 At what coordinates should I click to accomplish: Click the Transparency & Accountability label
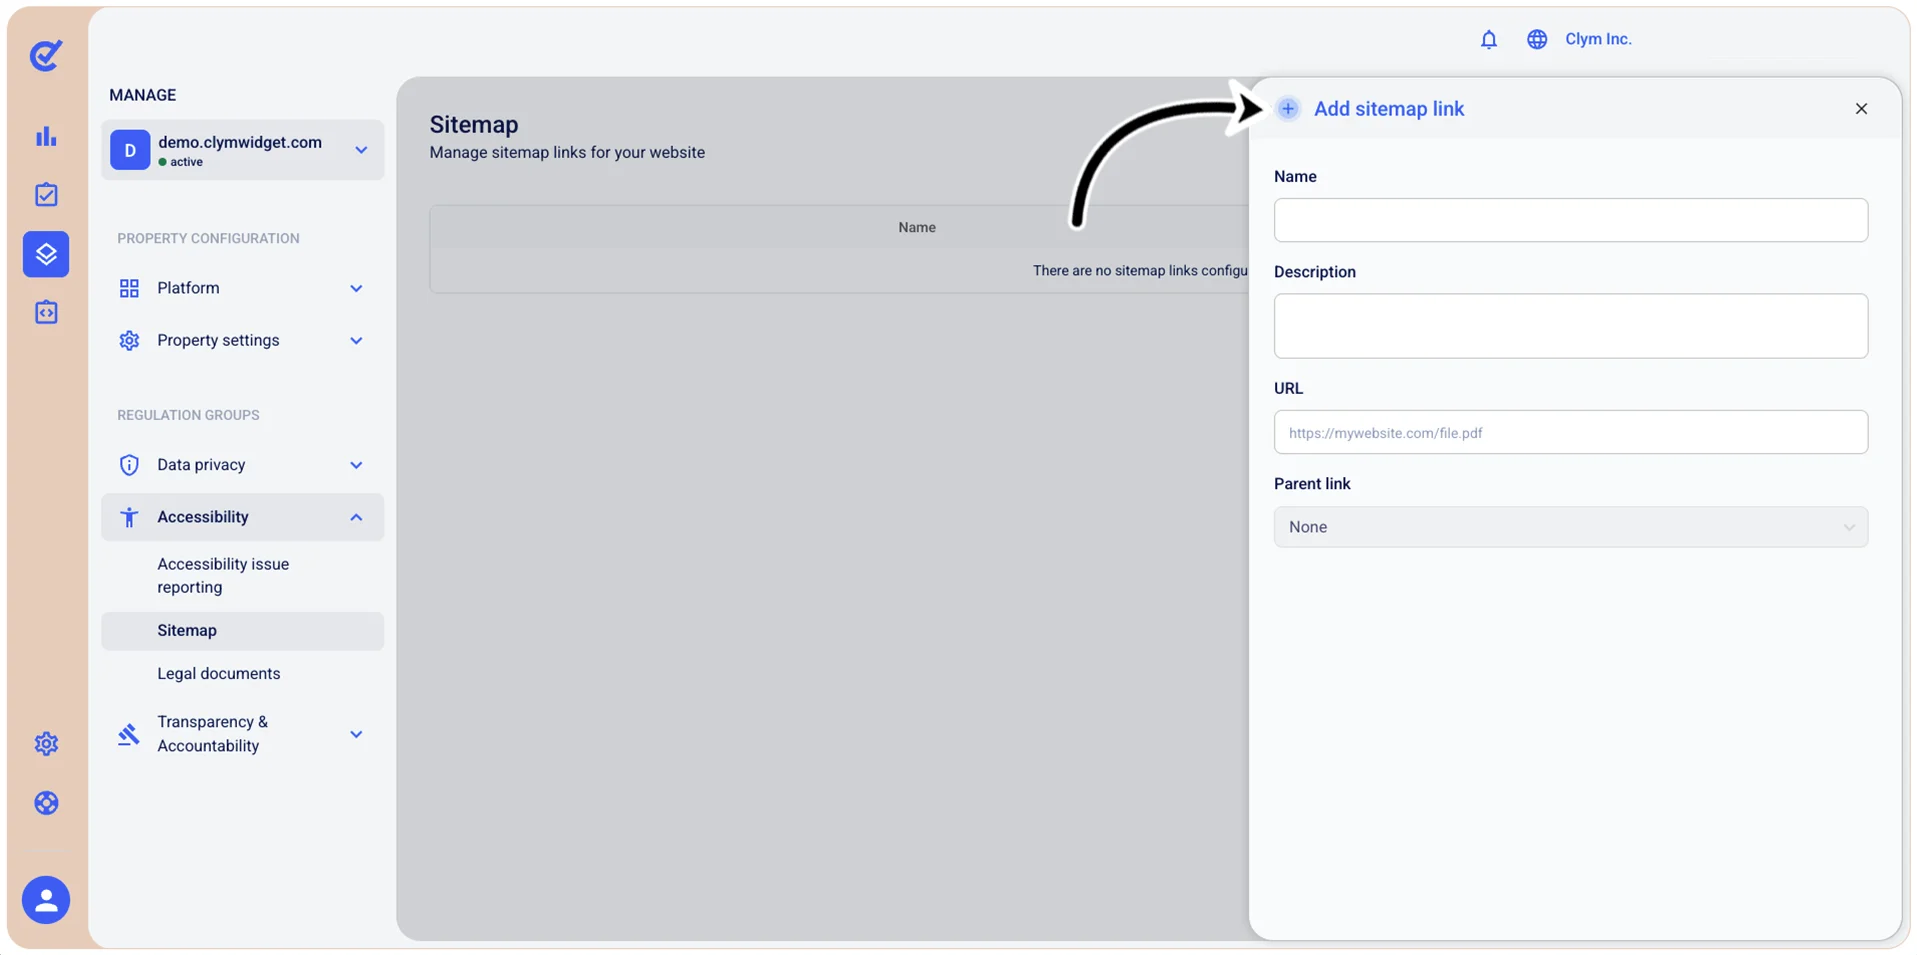[212, 734]
